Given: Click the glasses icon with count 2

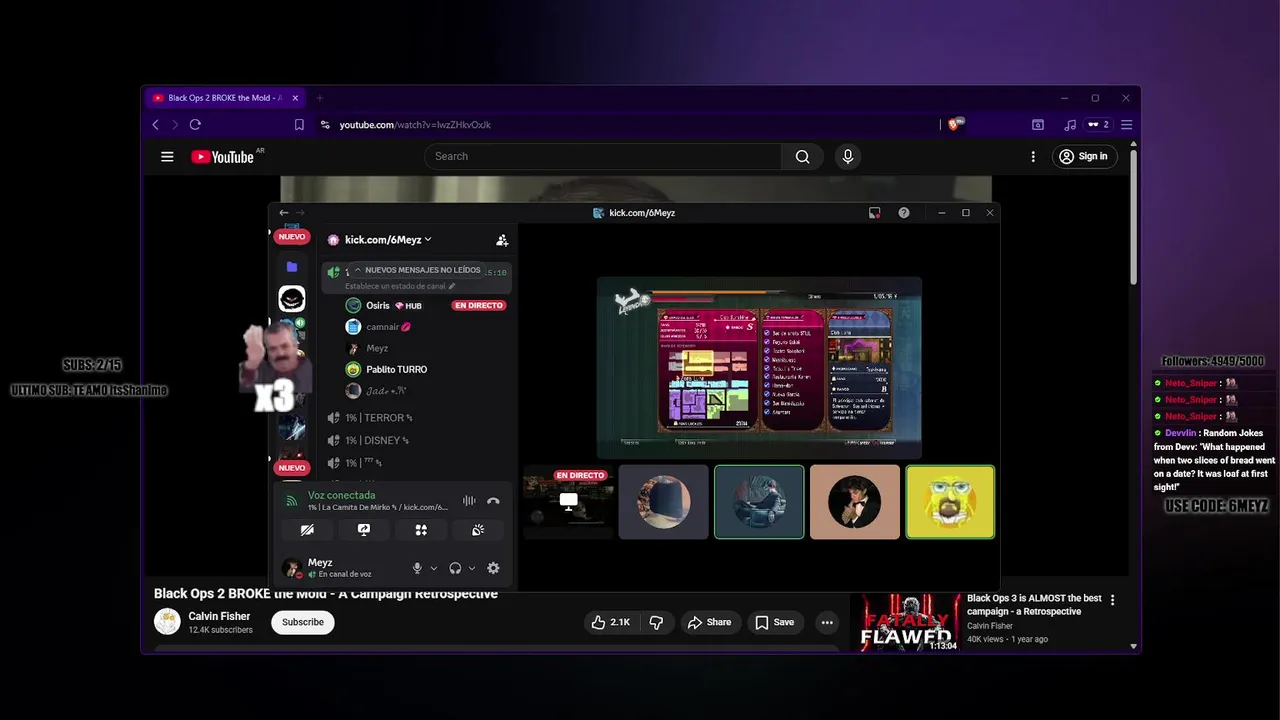Looking at the screenshot, I should (x=1098, y=125).
